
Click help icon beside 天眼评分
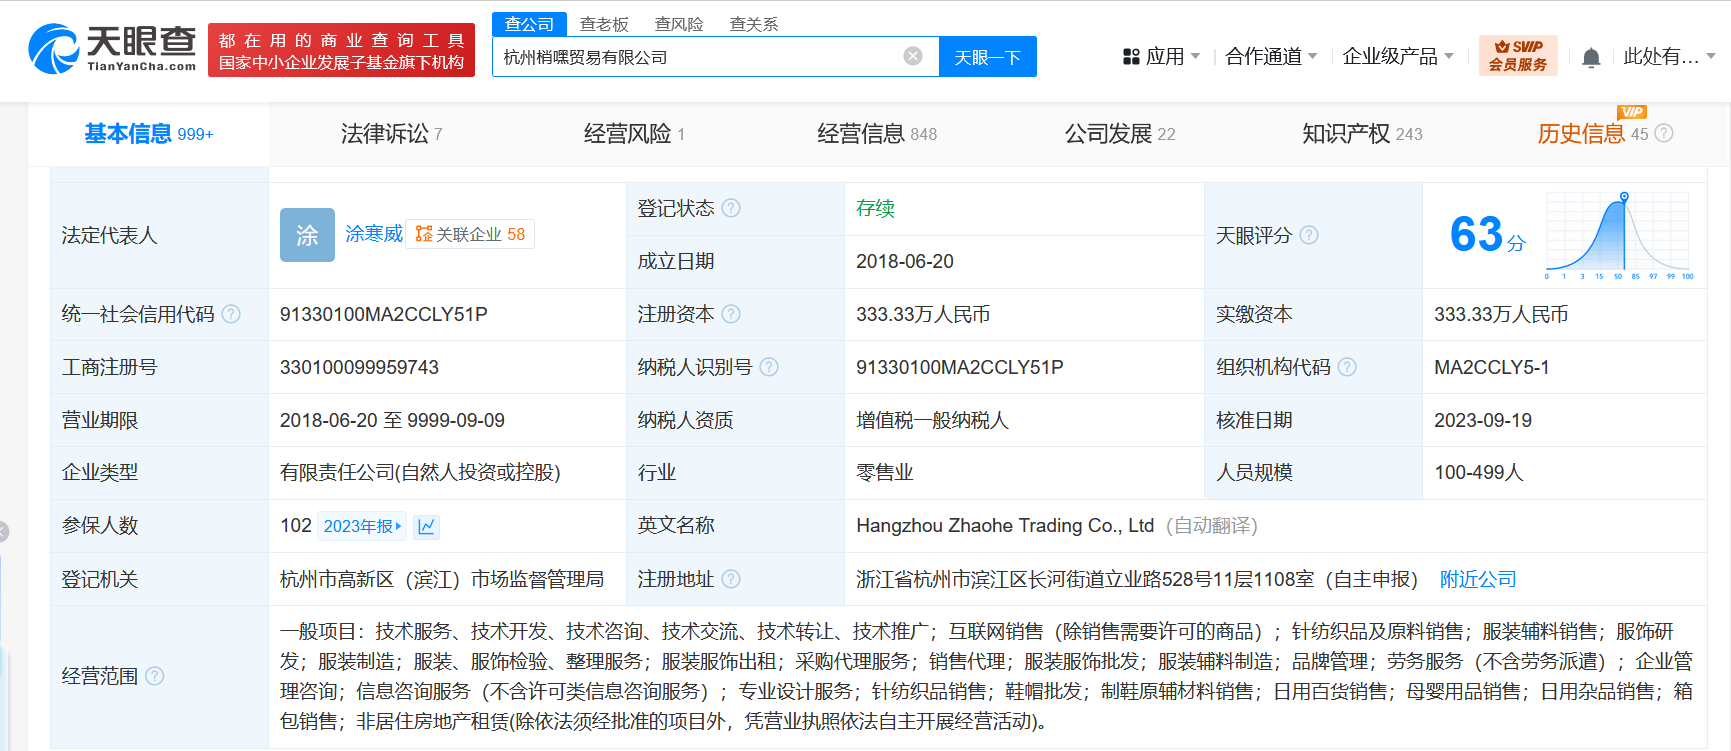pos(1309,235)
